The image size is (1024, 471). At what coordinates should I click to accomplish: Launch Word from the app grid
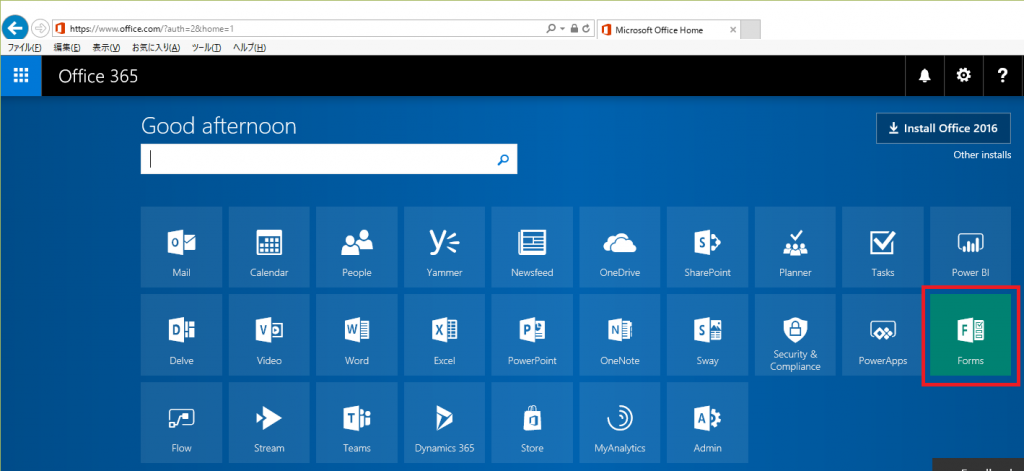click(357, 334)
